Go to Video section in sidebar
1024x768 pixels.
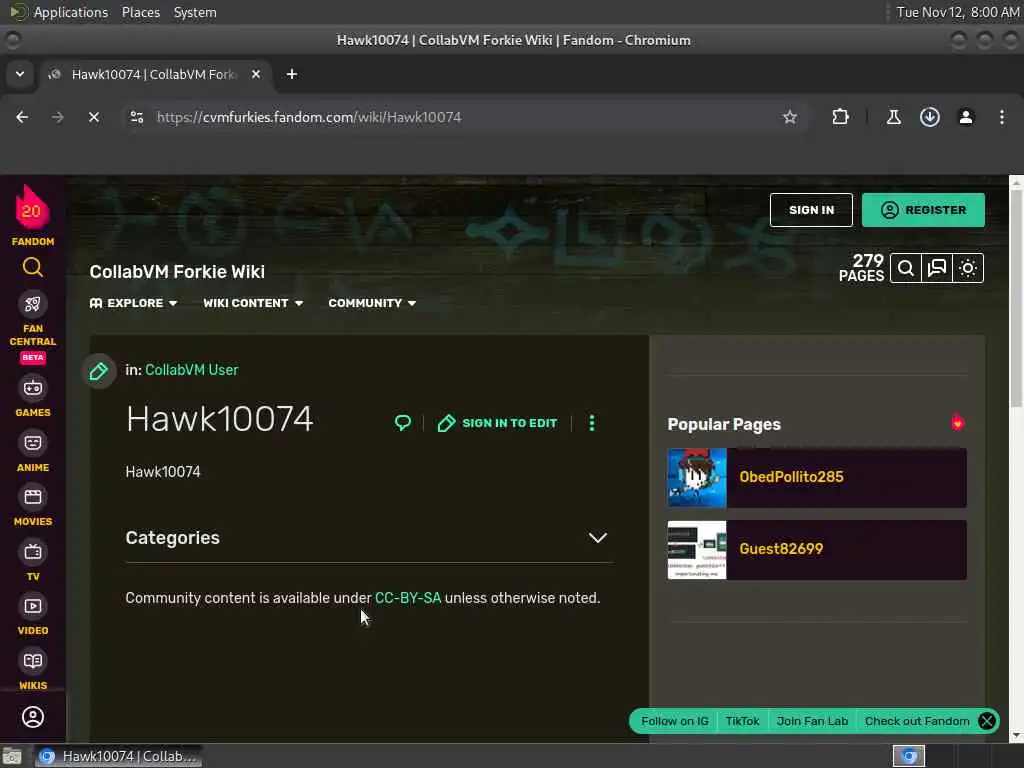click(33, 615)
